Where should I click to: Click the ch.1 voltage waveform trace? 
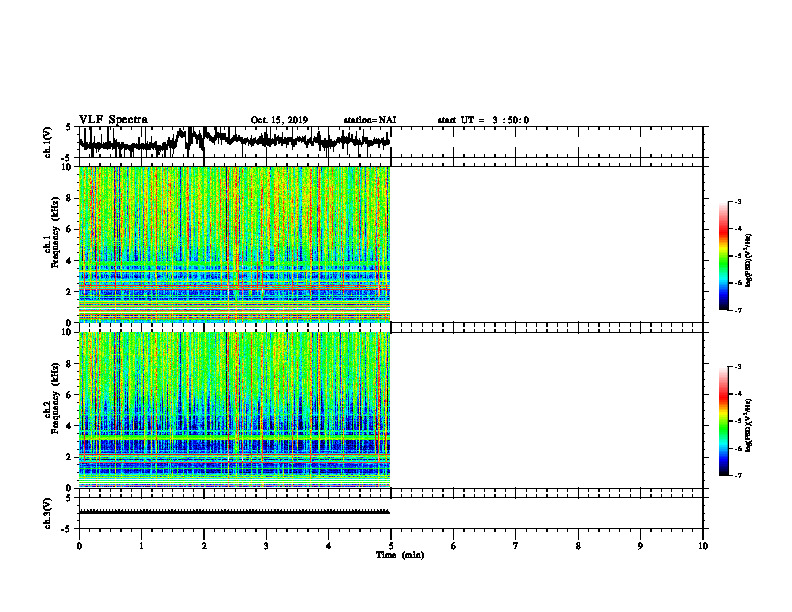tap(234, 142)
